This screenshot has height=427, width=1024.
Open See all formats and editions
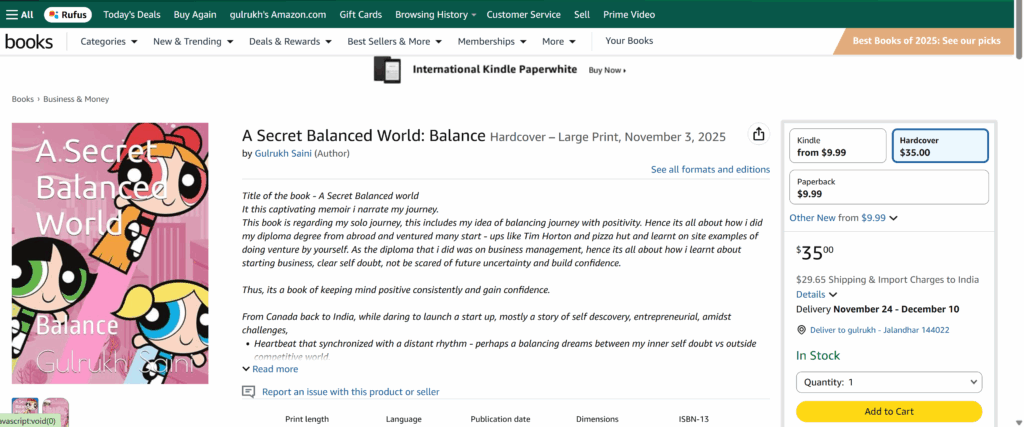710,169
